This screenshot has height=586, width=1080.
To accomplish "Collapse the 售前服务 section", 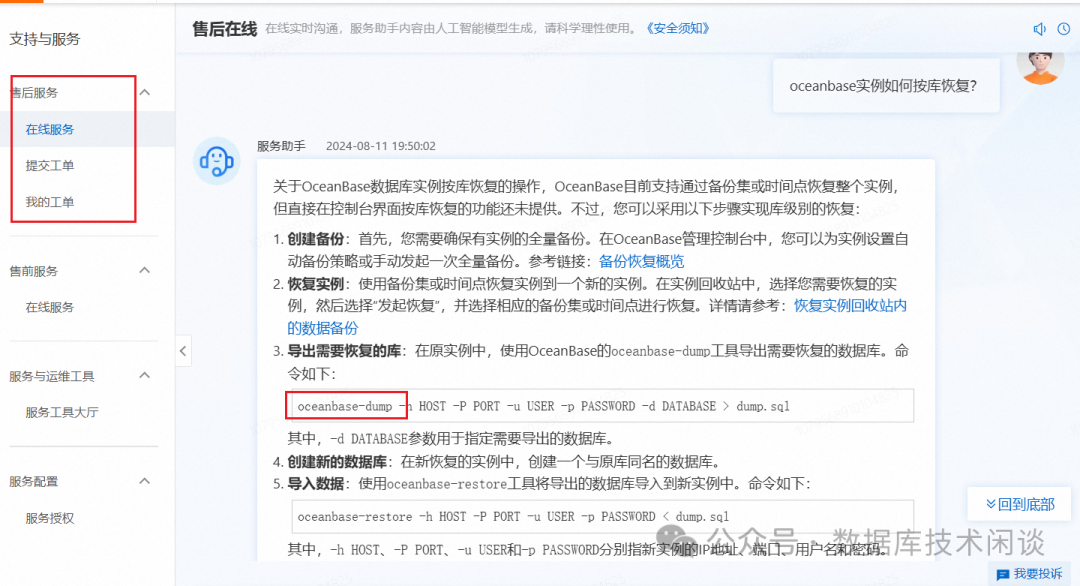I will (x=145, y=270).
